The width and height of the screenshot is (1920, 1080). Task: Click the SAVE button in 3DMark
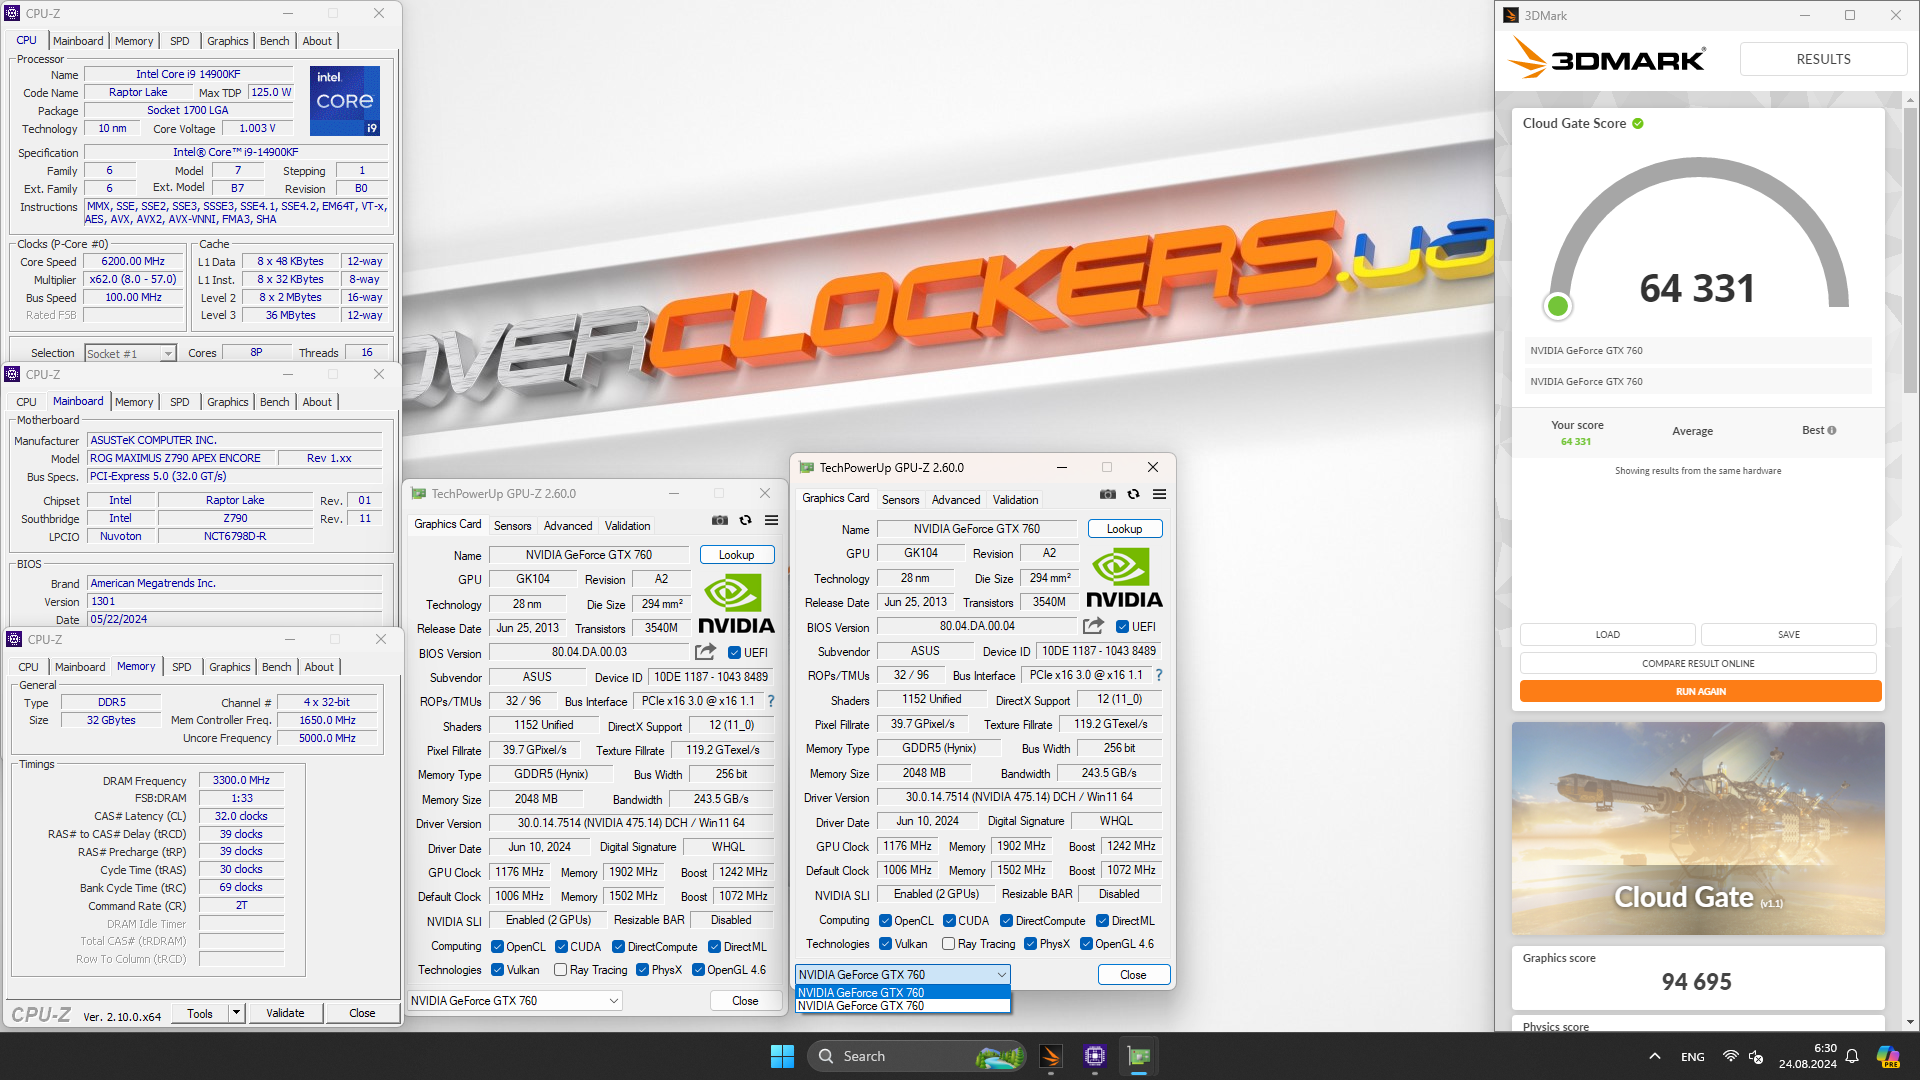tap(1788, 634)
